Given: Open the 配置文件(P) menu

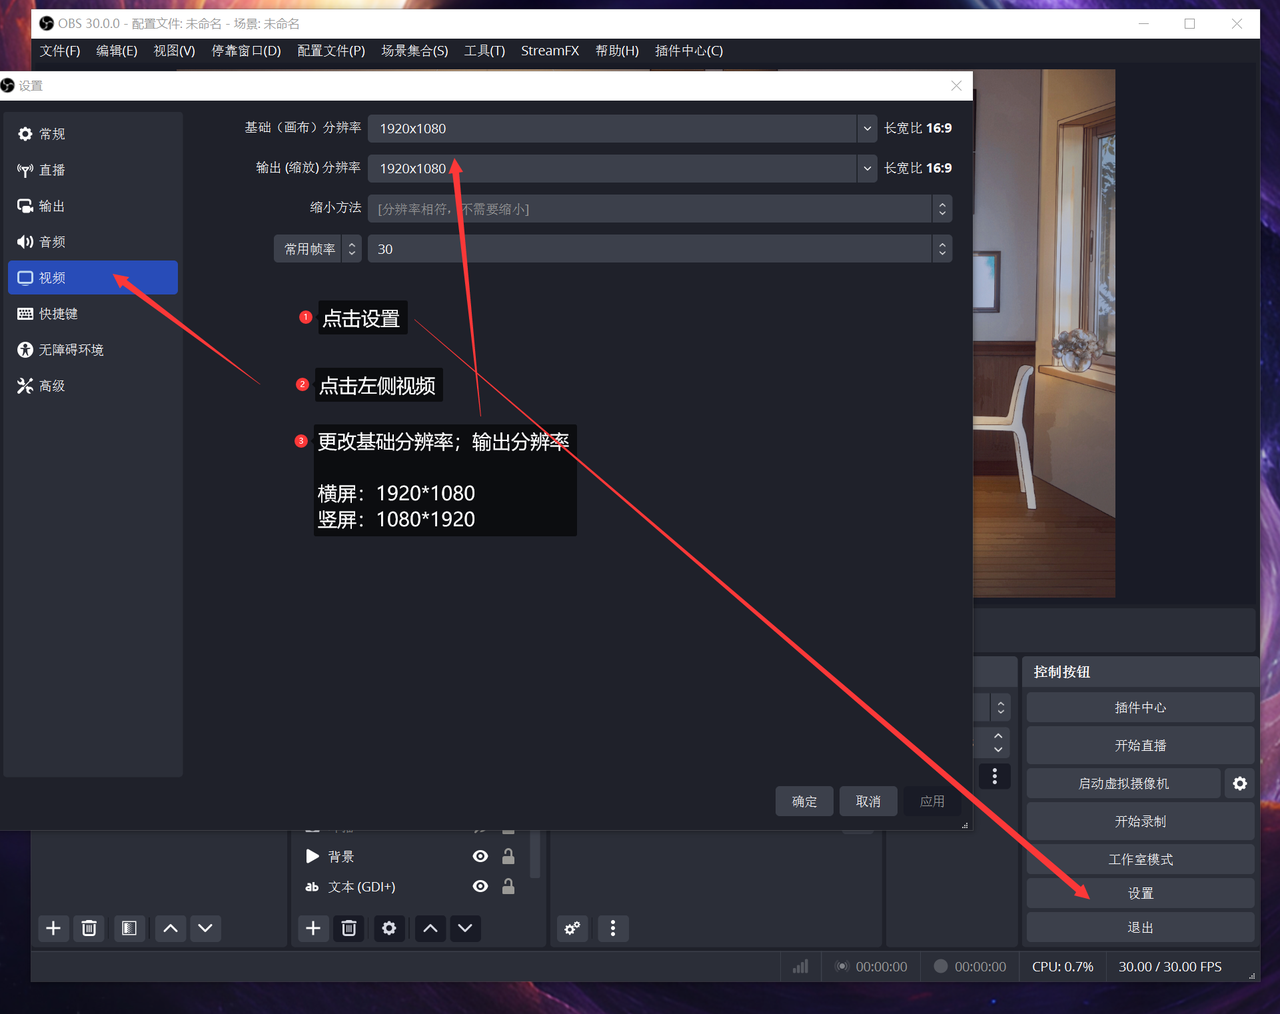Looking at the screenshot, I should click(x=331, y=51).
